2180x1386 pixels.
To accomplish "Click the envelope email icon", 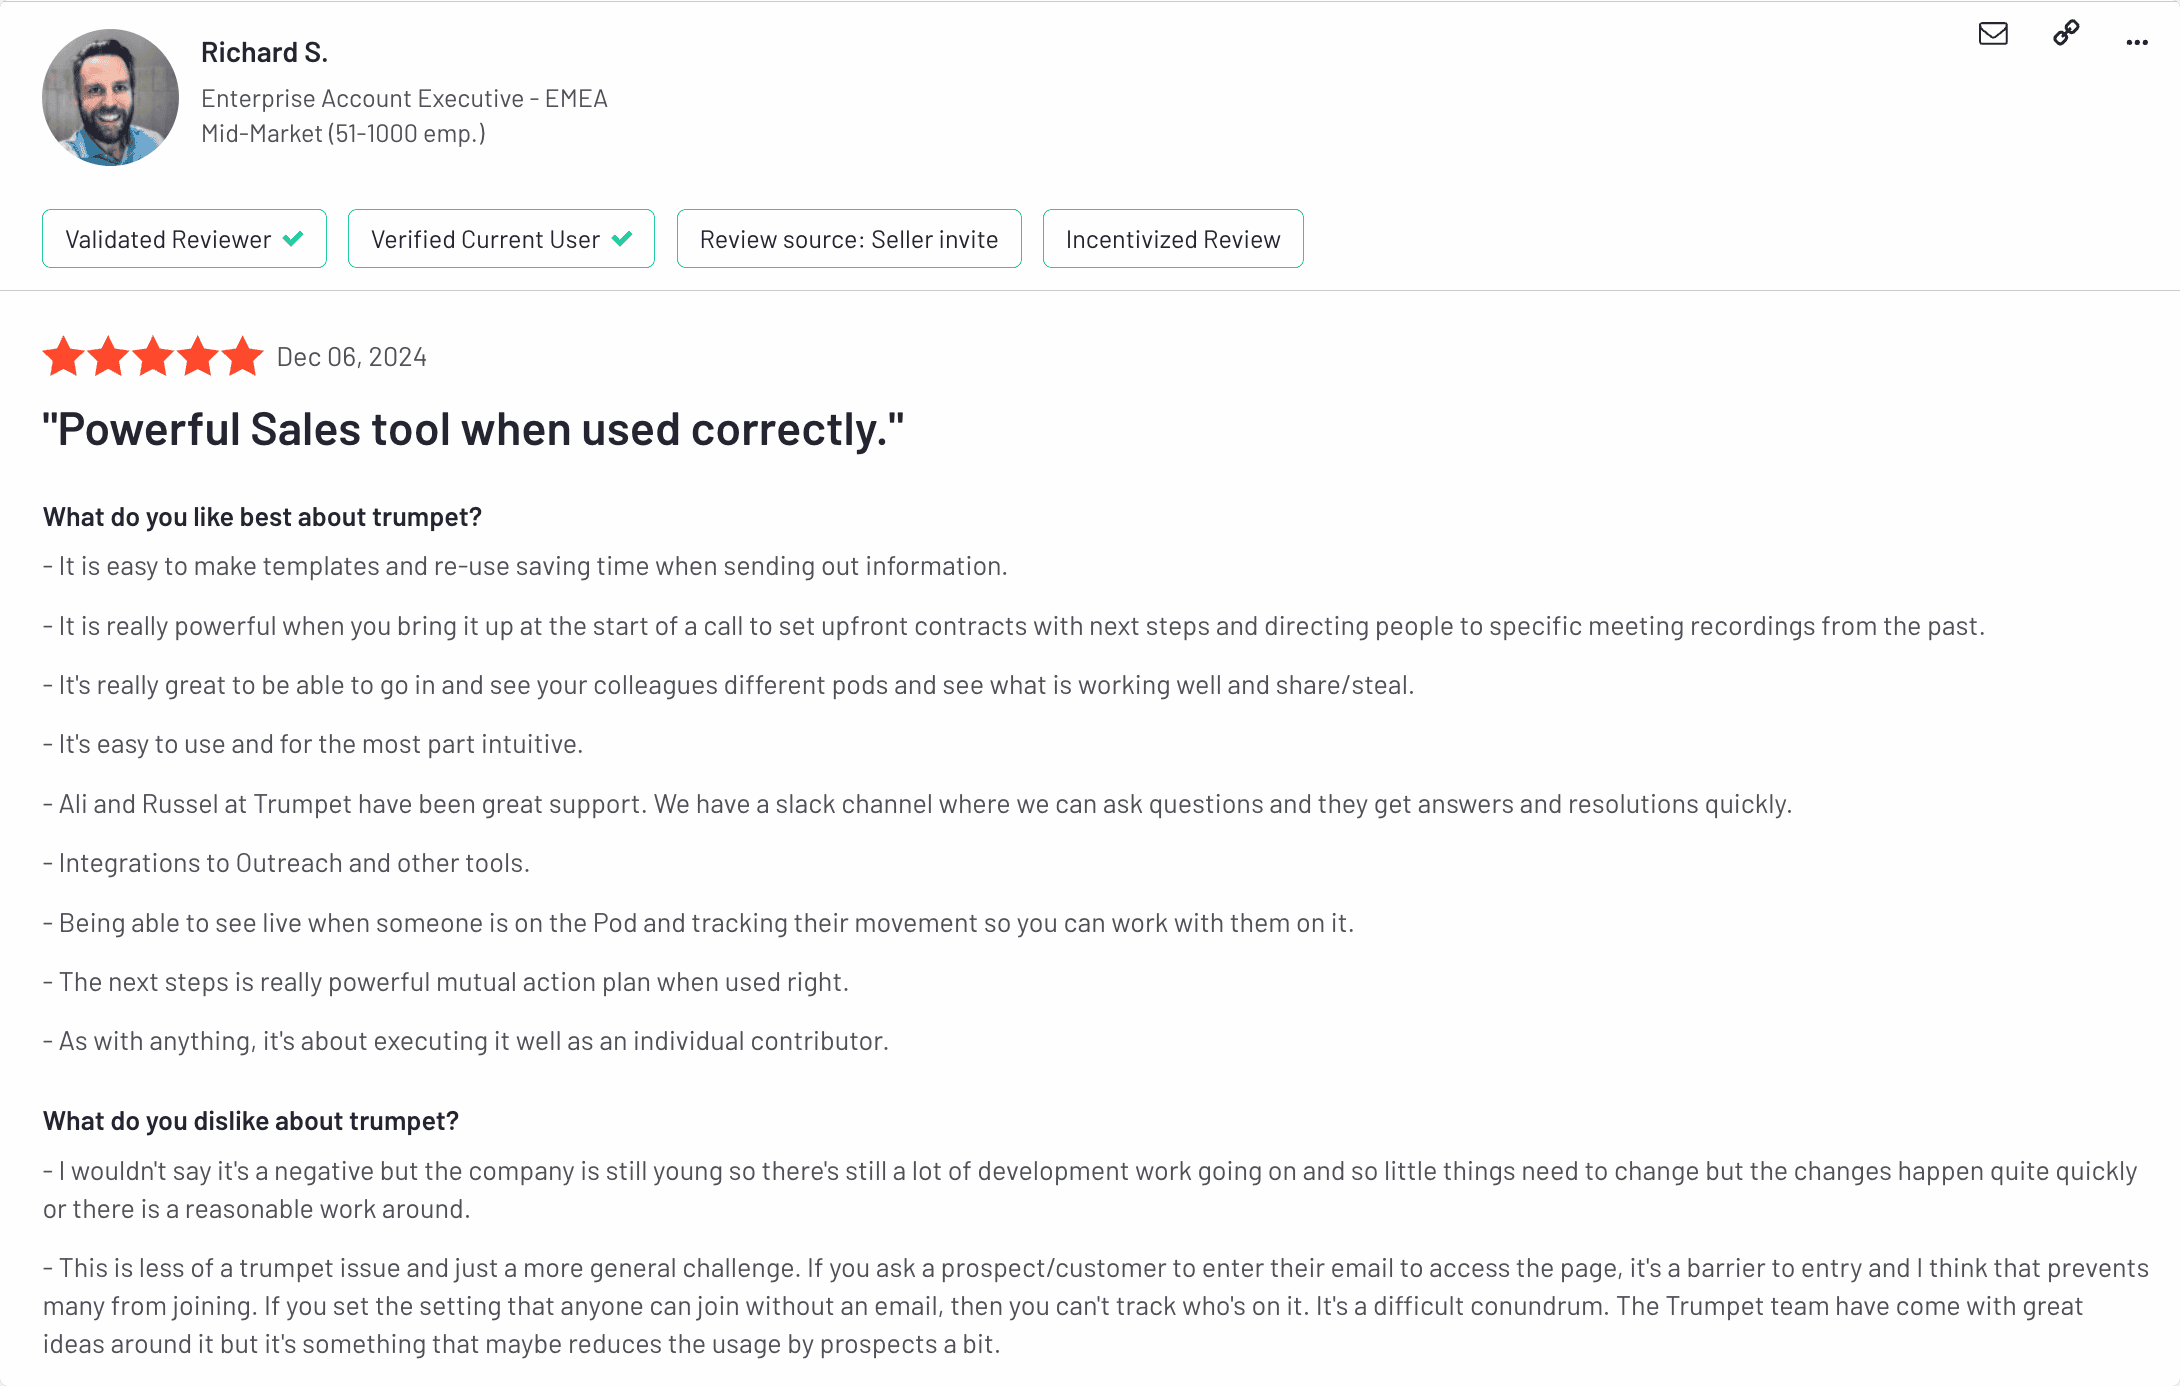I will (x=1993, y=34).
